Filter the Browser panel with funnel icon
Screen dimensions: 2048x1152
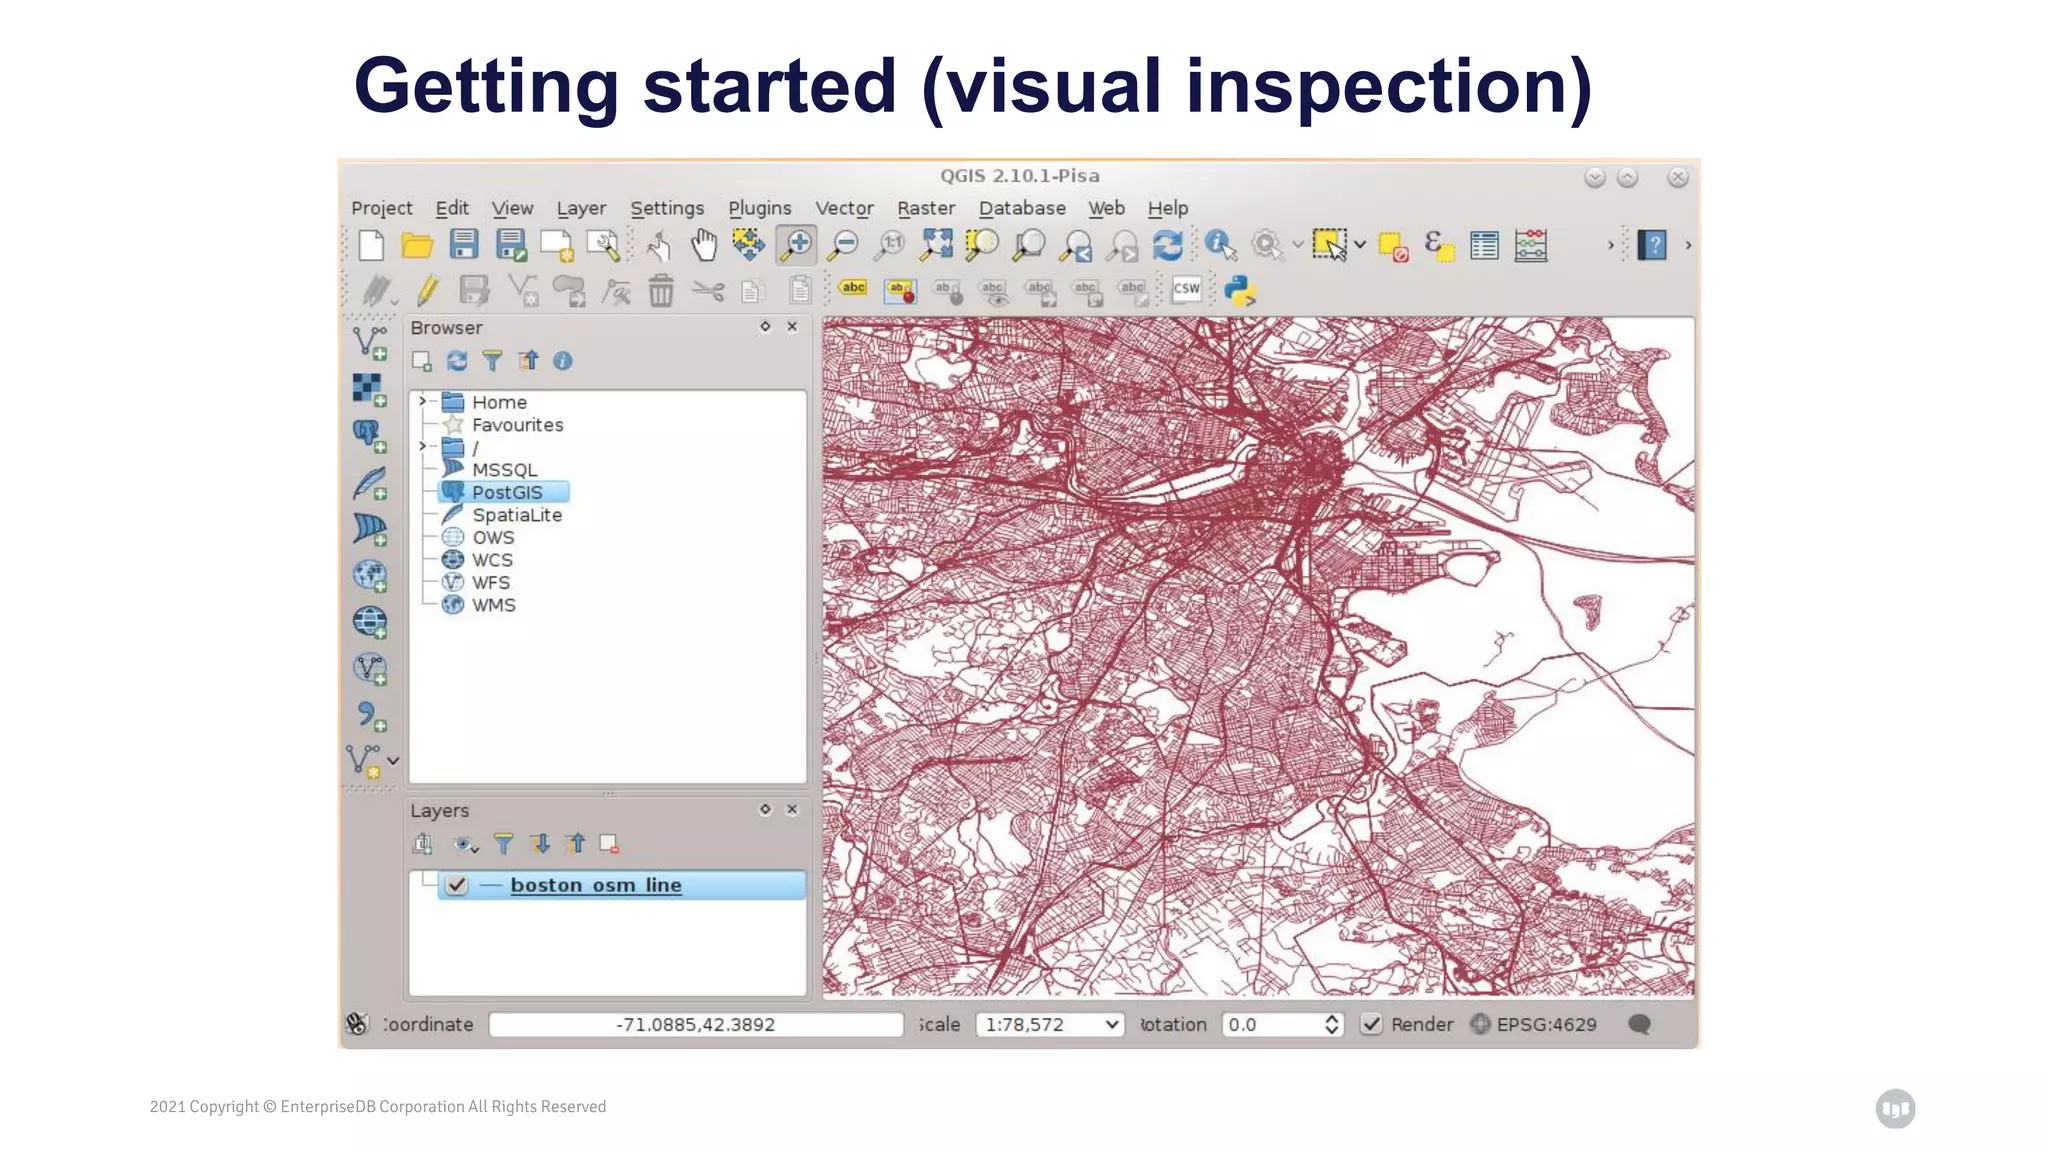point(492,361)
